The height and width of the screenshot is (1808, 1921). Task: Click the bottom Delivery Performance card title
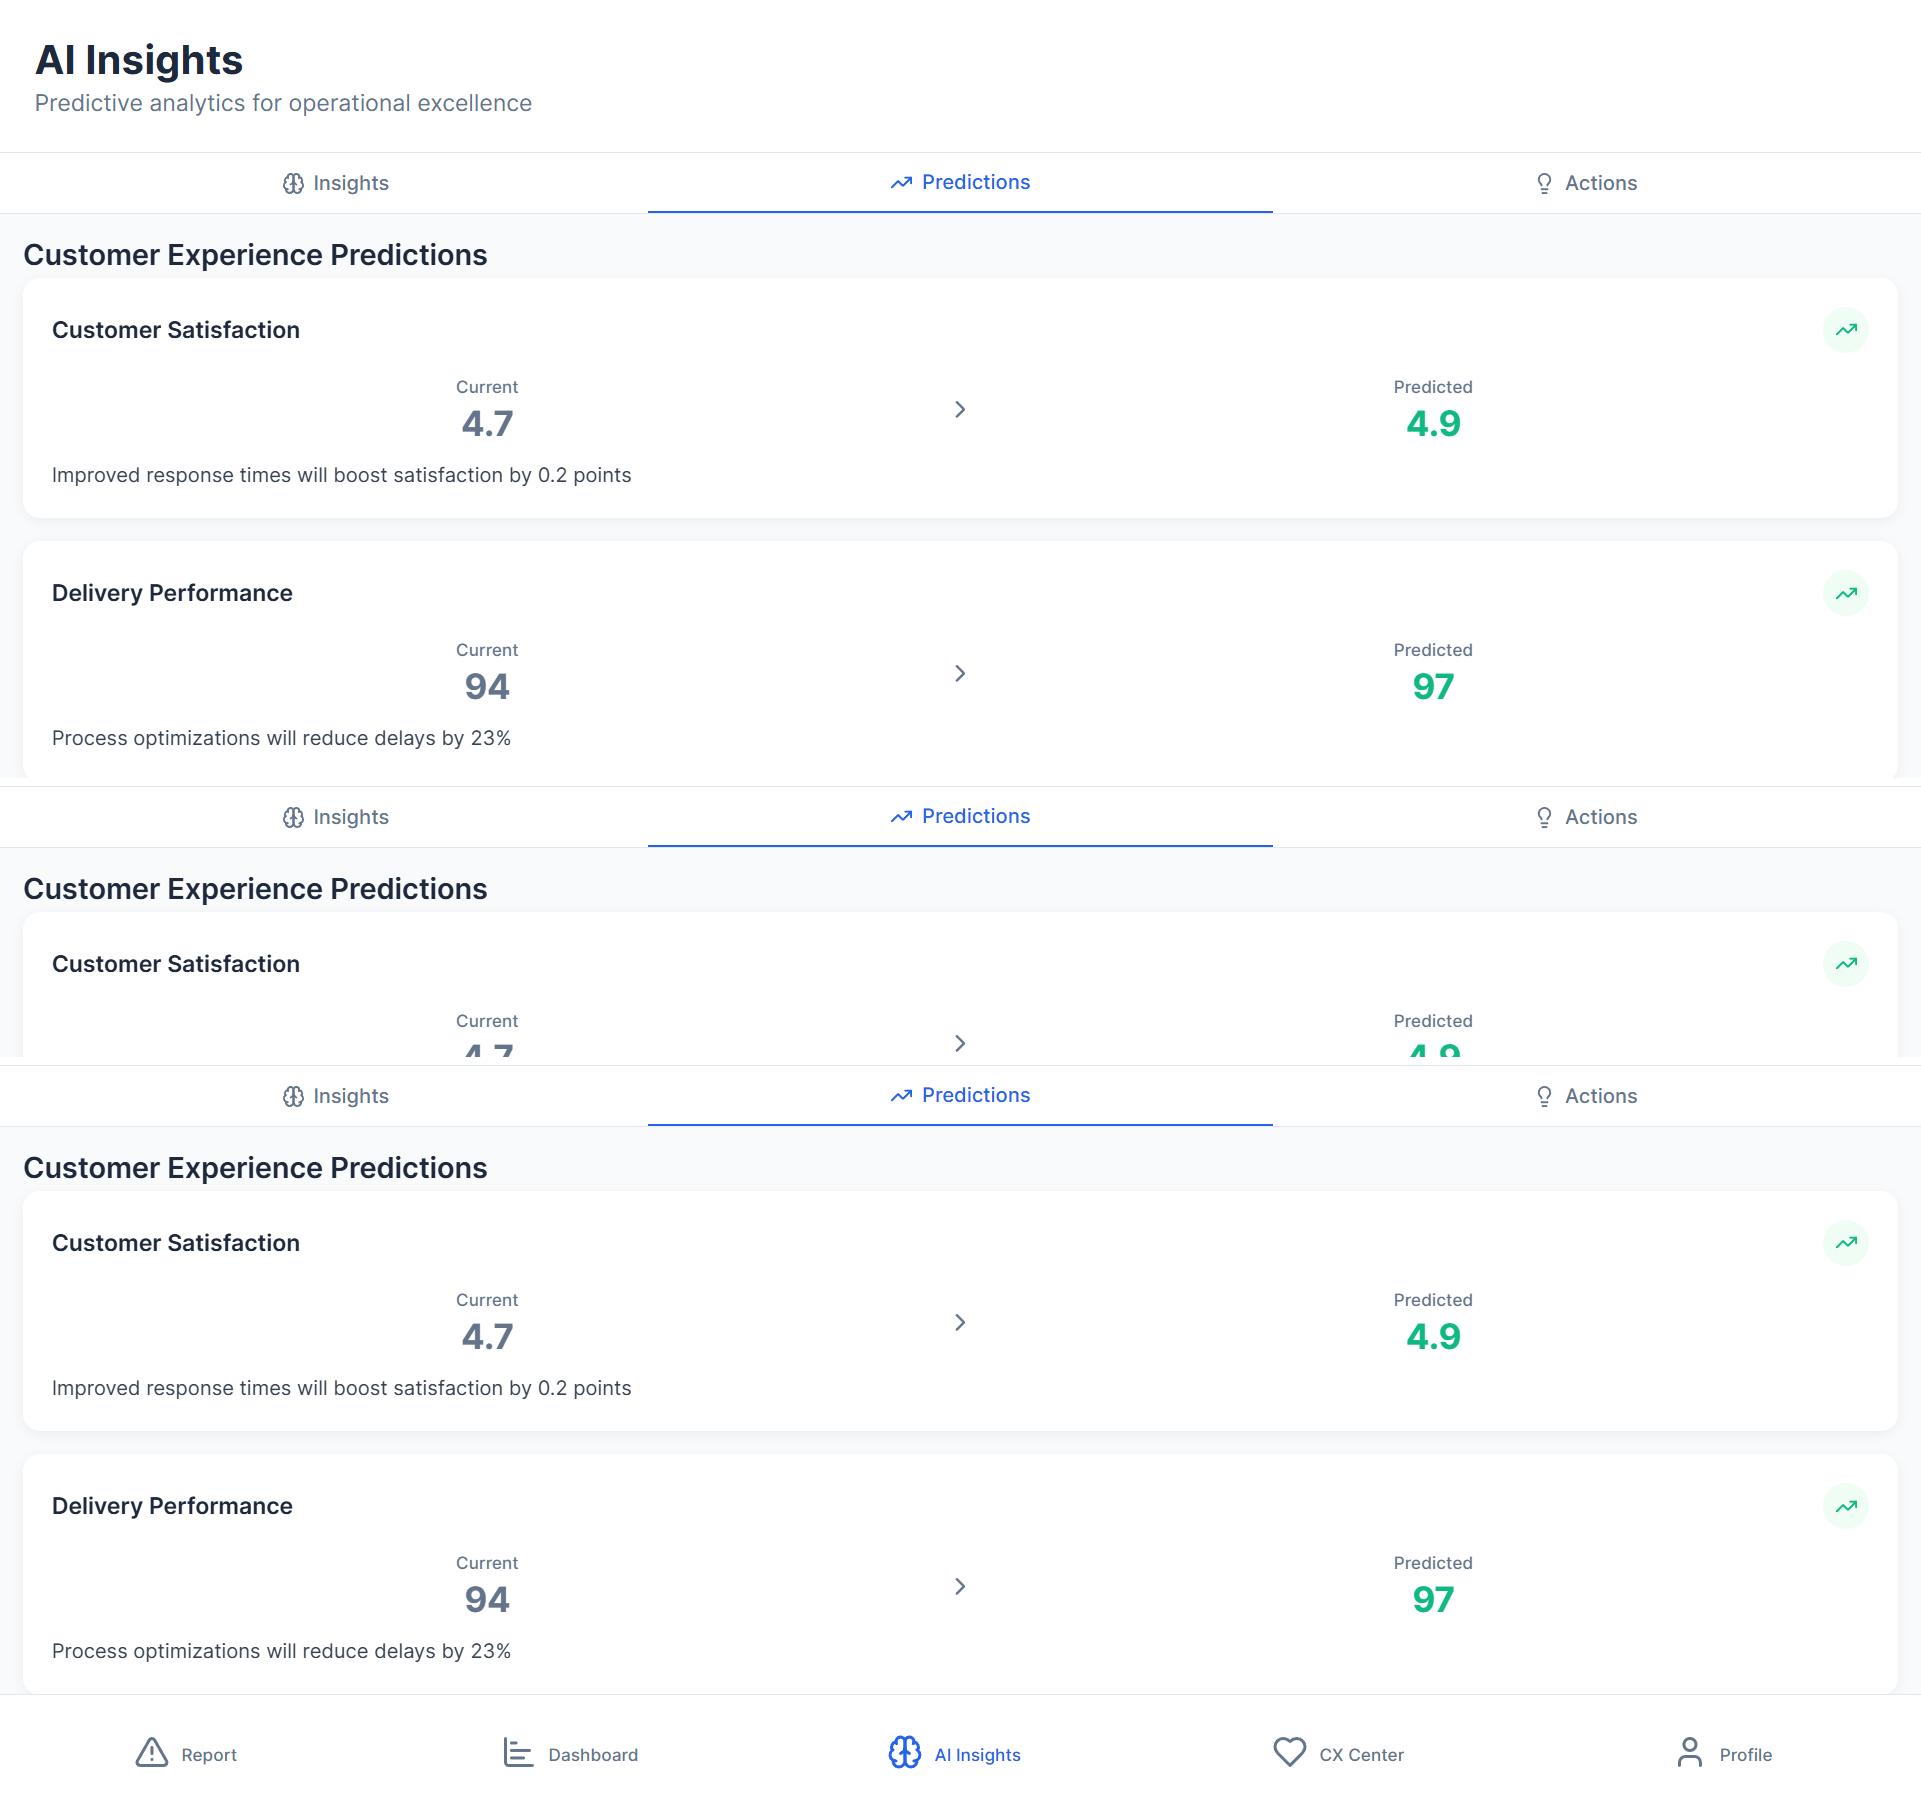[x=172, y=1506]
